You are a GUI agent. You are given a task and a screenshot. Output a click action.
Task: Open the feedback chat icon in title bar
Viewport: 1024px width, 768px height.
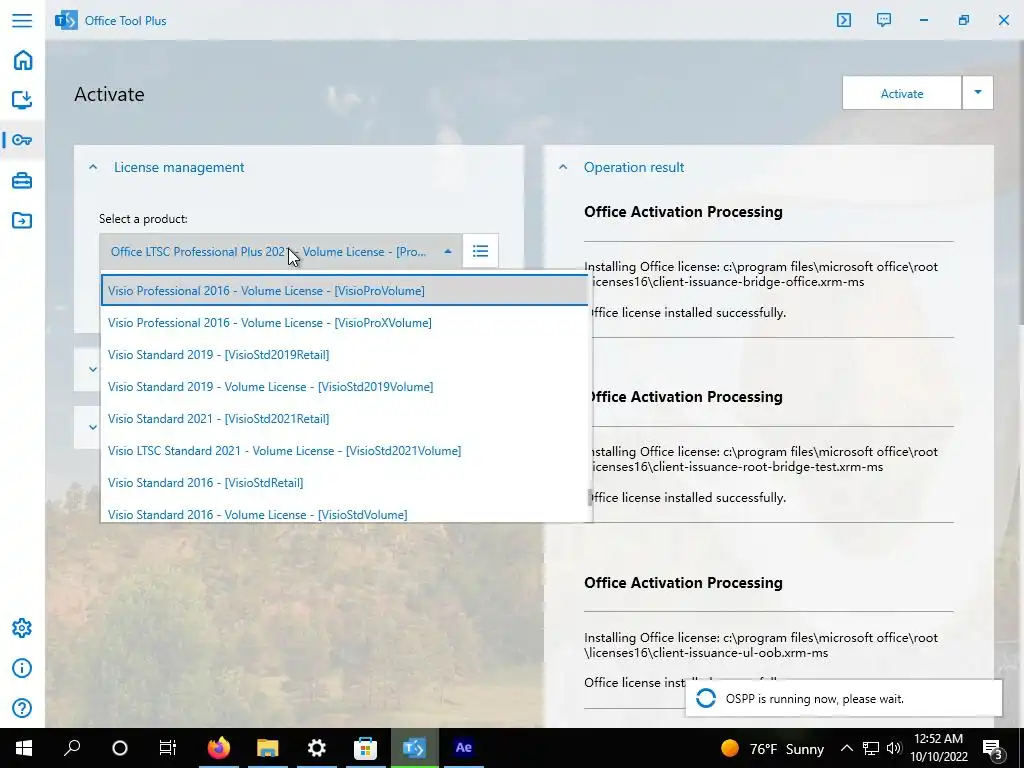click(884, 20)
